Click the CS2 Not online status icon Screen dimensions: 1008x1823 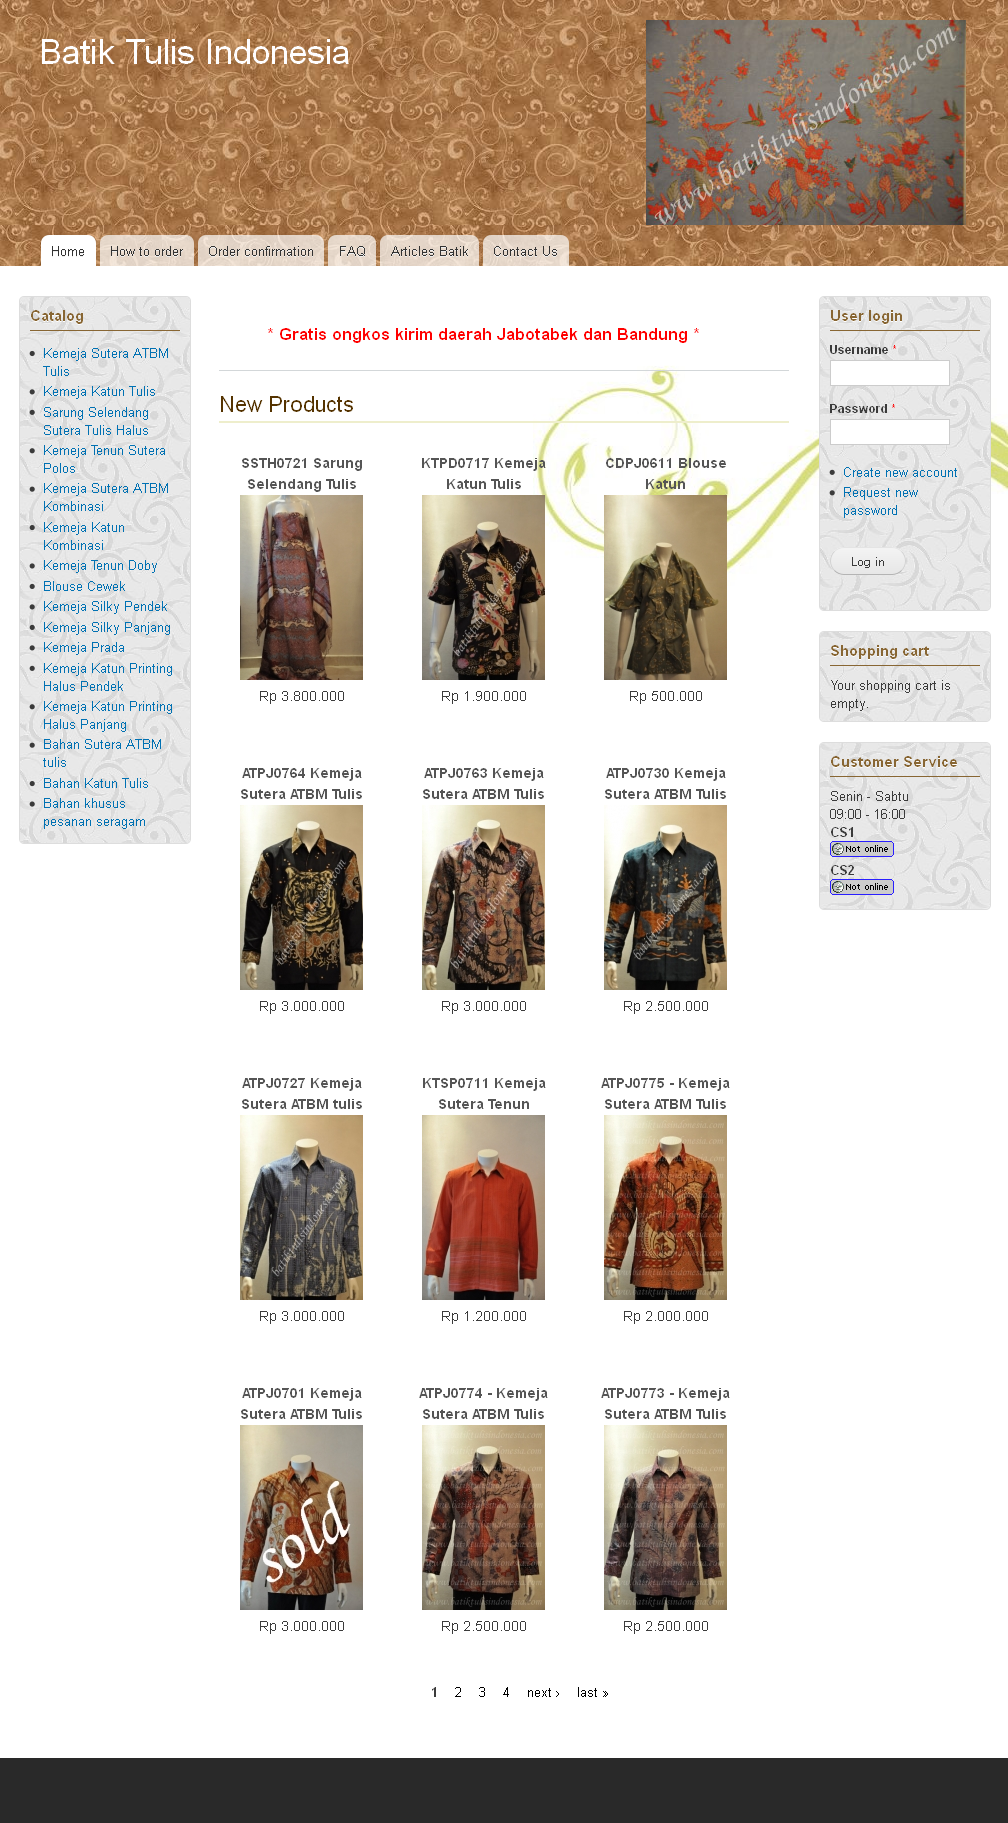point(861,887)
